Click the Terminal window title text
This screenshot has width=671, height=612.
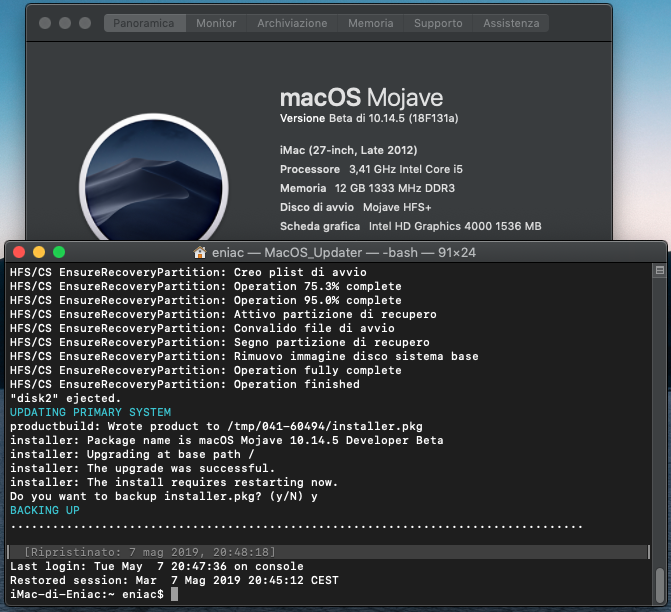344,253
